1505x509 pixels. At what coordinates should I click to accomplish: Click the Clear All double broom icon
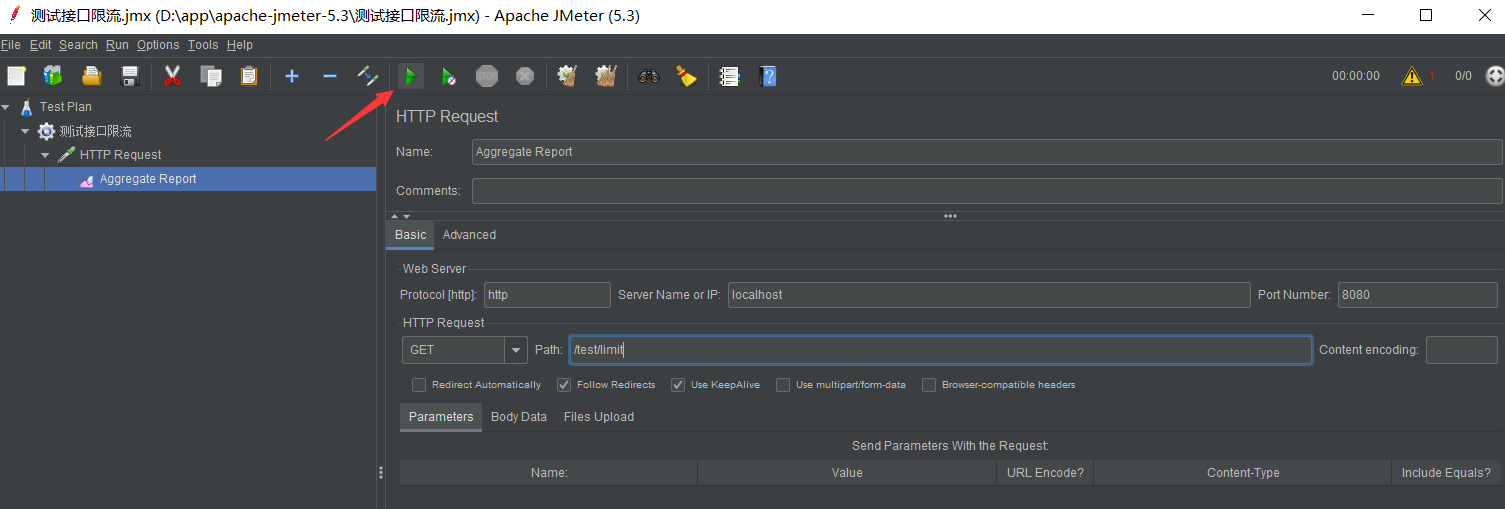coord(606,76)
